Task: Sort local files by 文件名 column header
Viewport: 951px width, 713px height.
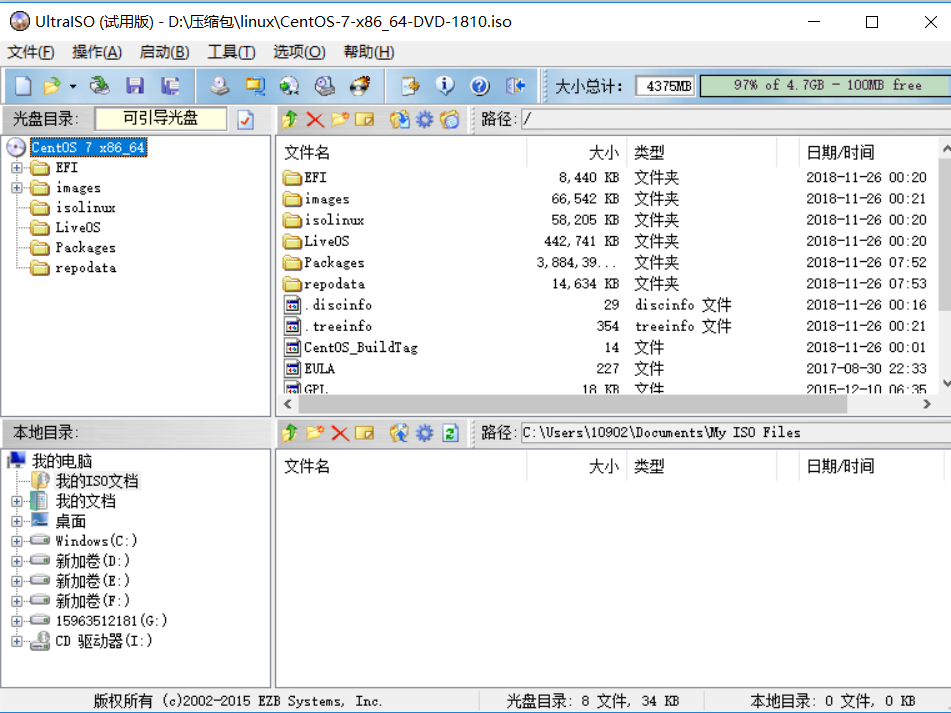Action: pos(402,466)
